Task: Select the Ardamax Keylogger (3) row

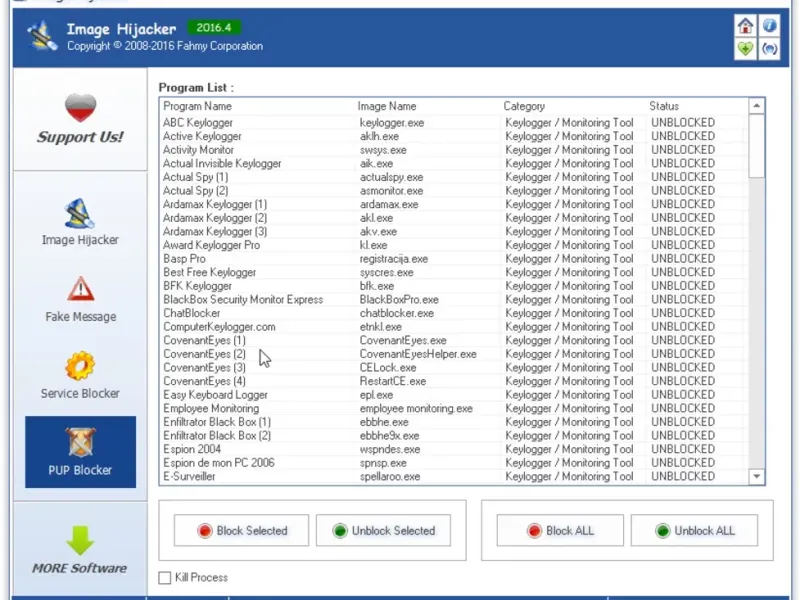Action: pyautogui.click(x=453, y=232)
